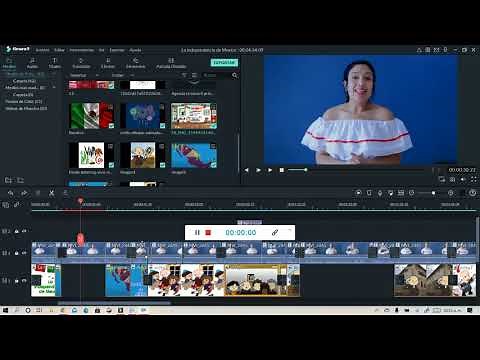Click the scissors split icon

point(51,193)
